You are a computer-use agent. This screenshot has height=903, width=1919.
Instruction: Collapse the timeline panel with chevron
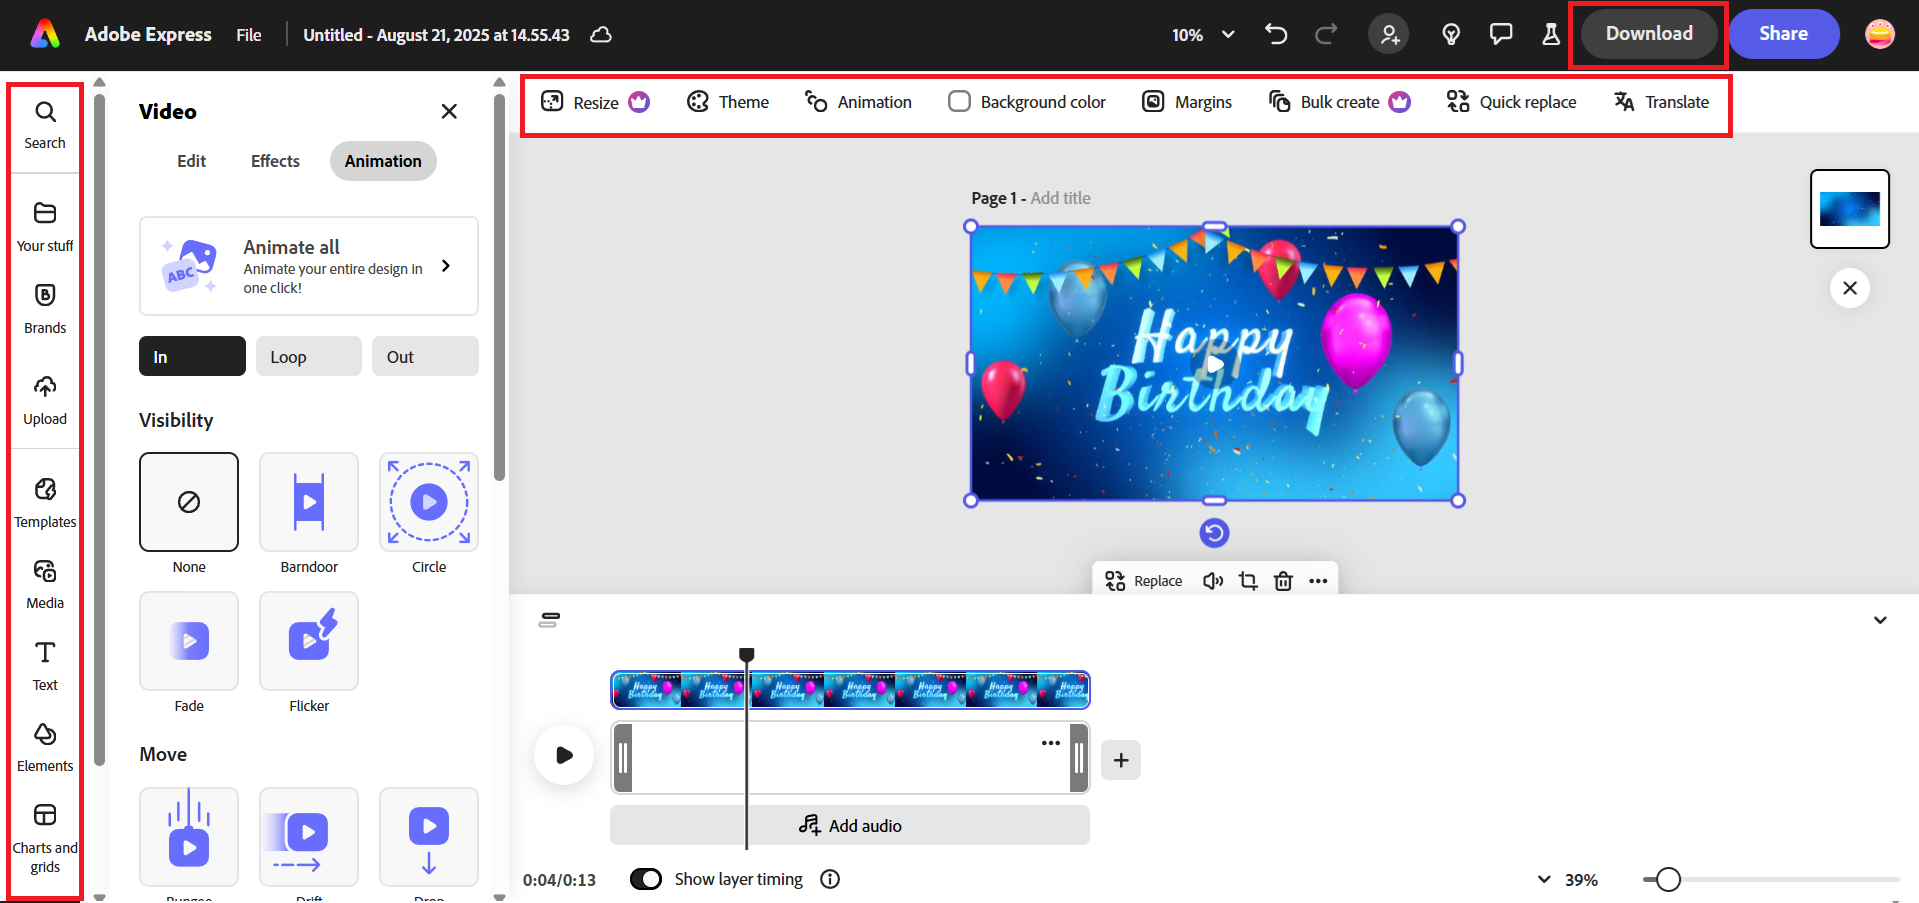tap(1880, 620)
